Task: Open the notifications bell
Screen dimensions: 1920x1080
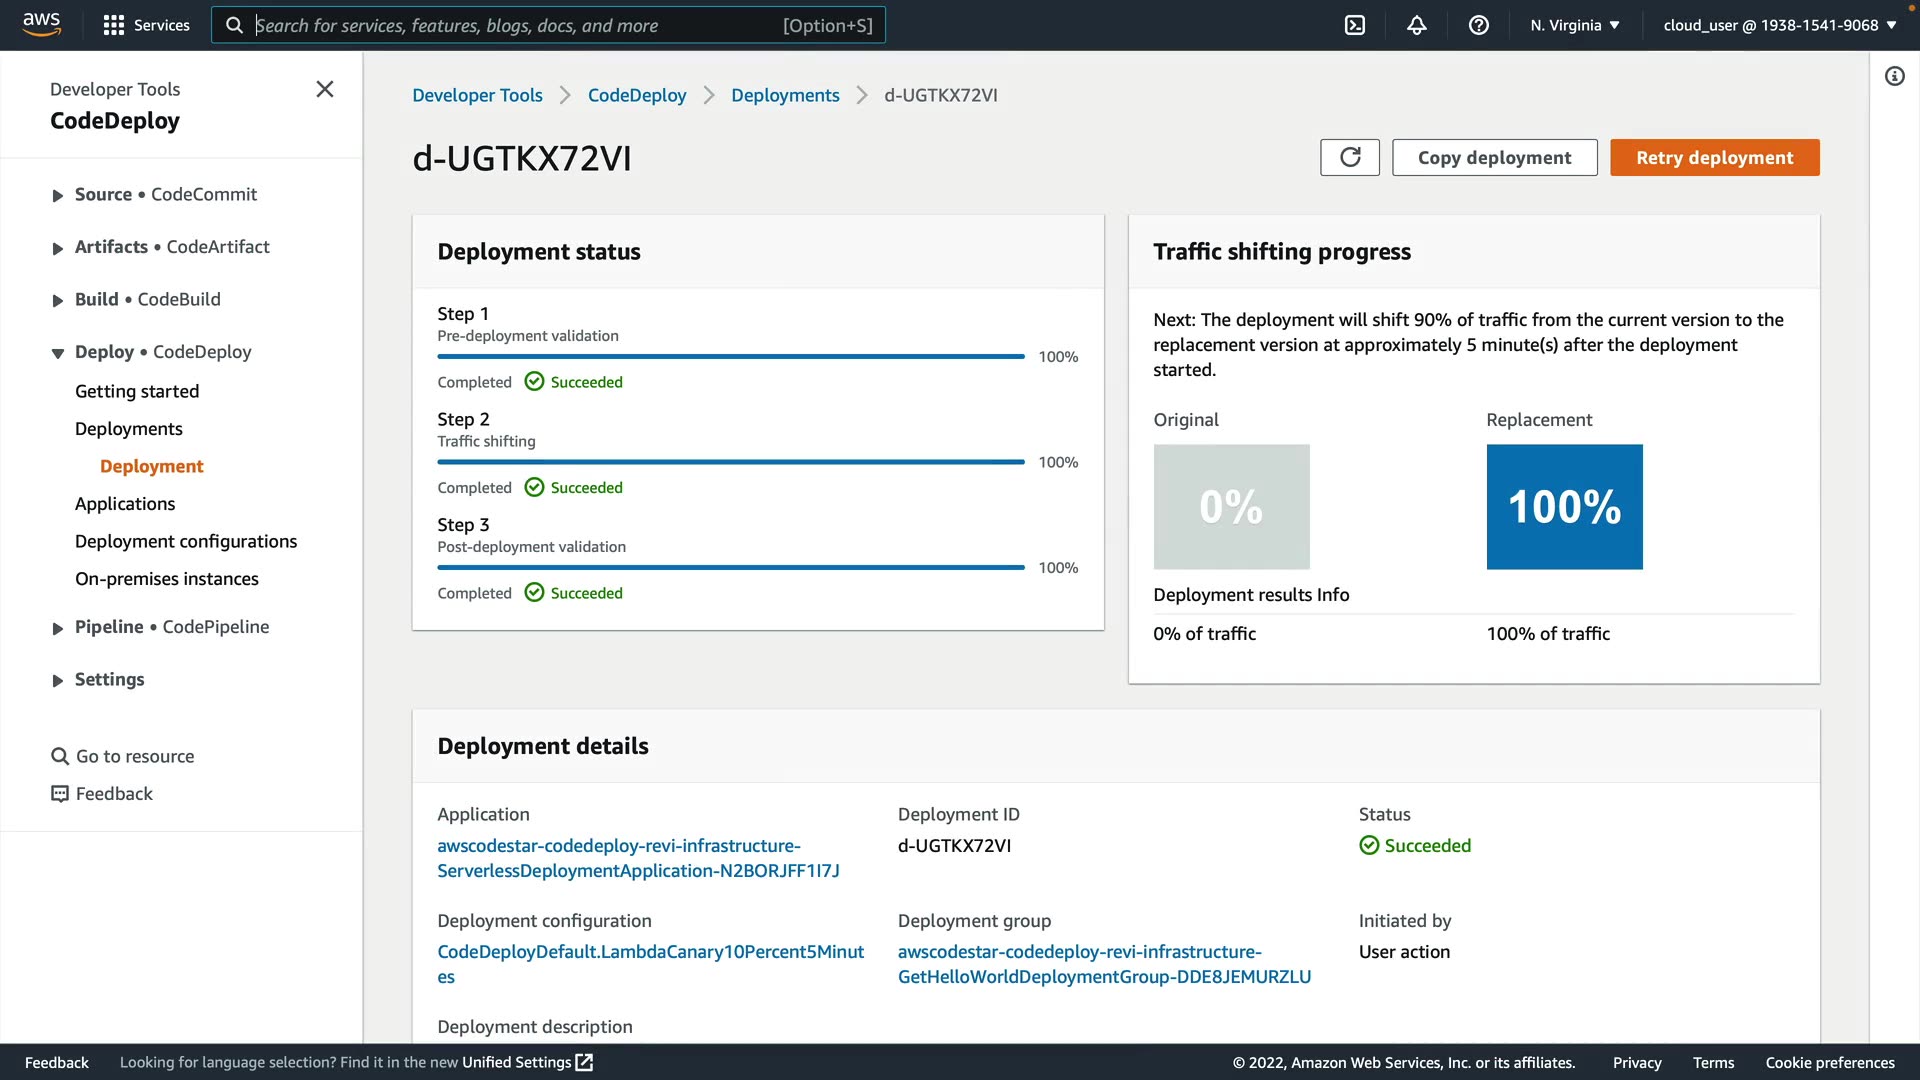Action: (1416, 25)
